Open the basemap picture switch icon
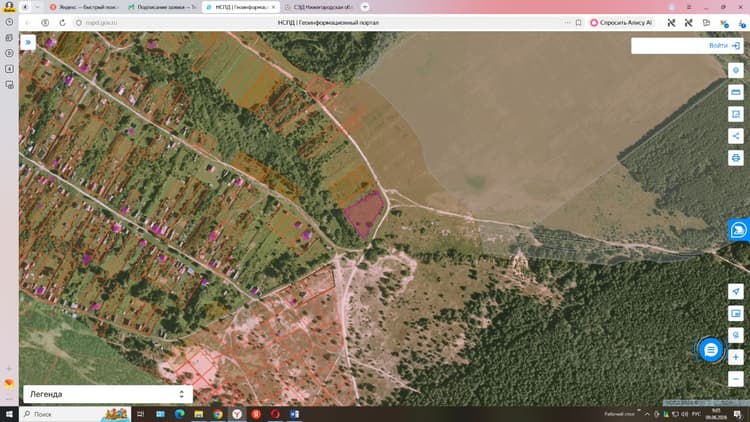750x422 pixels. (736, 313)
